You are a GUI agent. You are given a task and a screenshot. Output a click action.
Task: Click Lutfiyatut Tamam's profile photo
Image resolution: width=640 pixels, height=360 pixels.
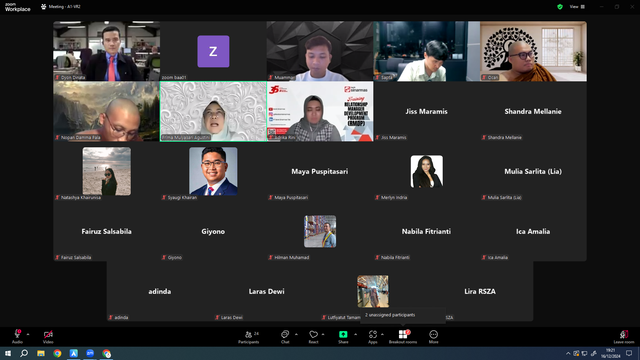(373, 291)
